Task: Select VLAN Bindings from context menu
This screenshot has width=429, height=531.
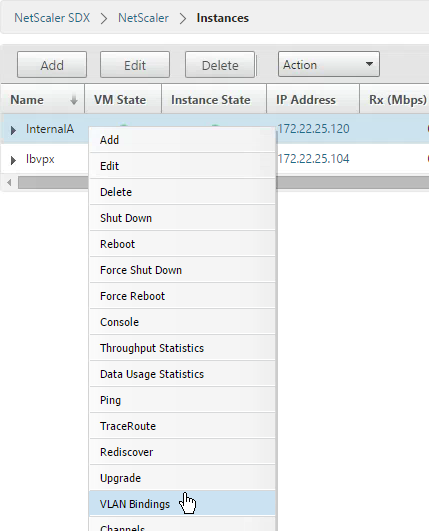Action: pos(183,504)
